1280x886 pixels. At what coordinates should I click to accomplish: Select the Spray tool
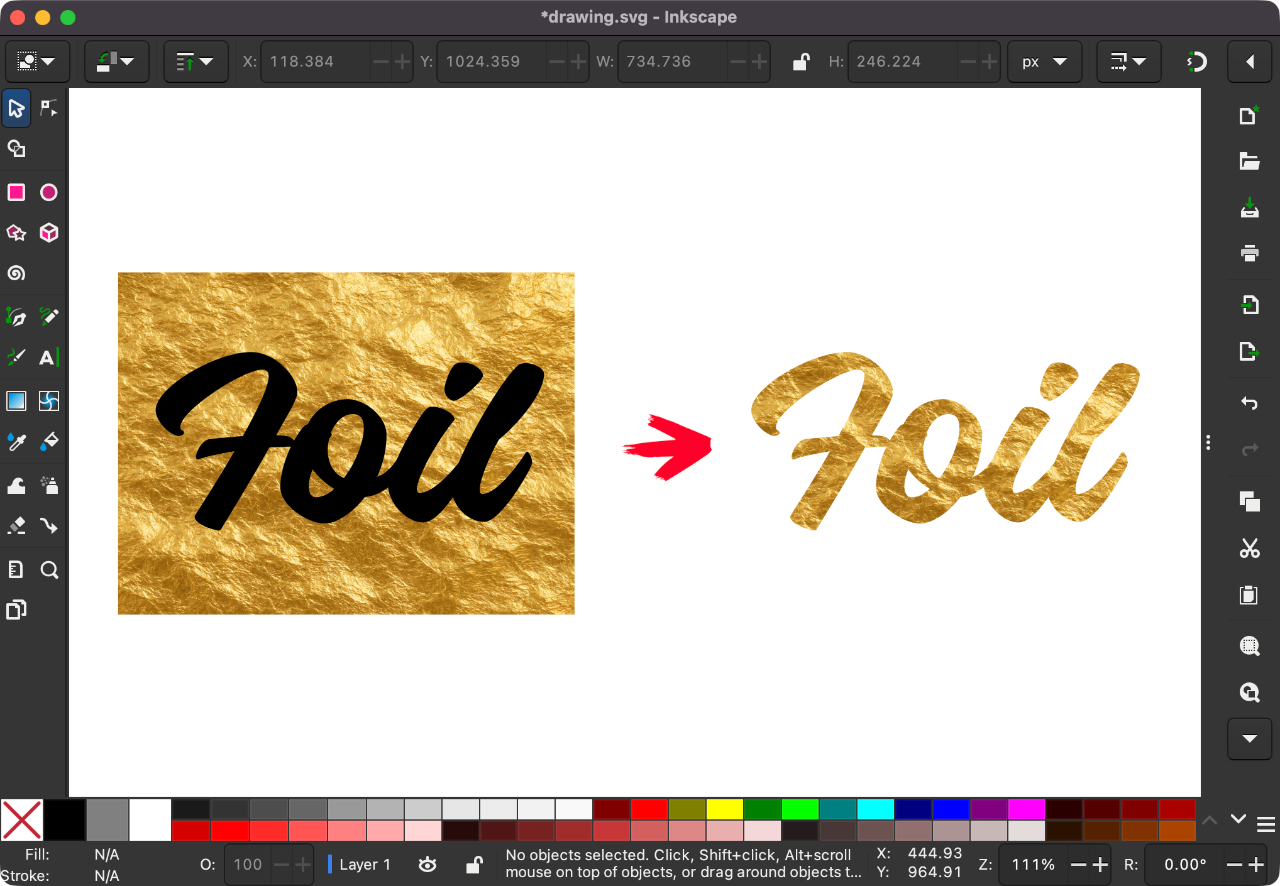click(x=48, y=486)
